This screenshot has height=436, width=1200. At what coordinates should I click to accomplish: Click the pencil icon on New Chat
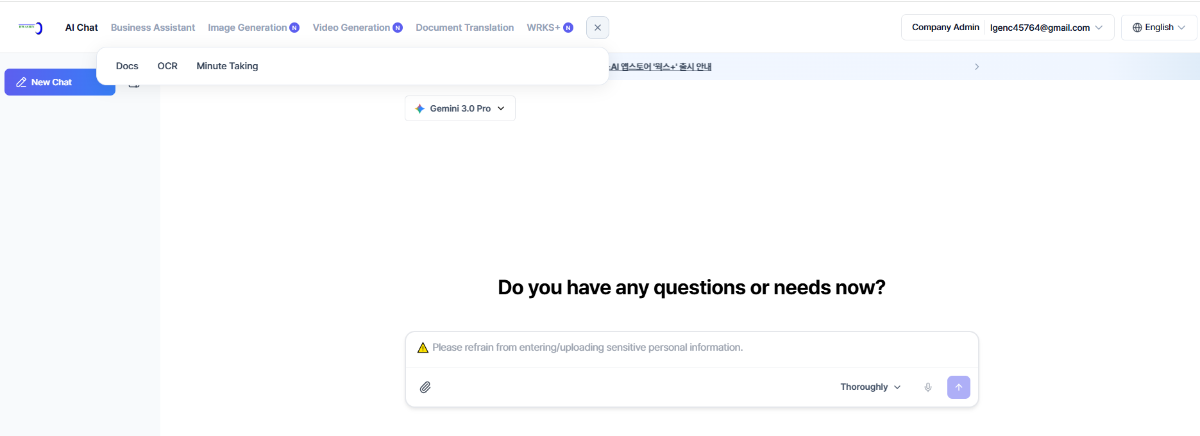pos(21,82)
